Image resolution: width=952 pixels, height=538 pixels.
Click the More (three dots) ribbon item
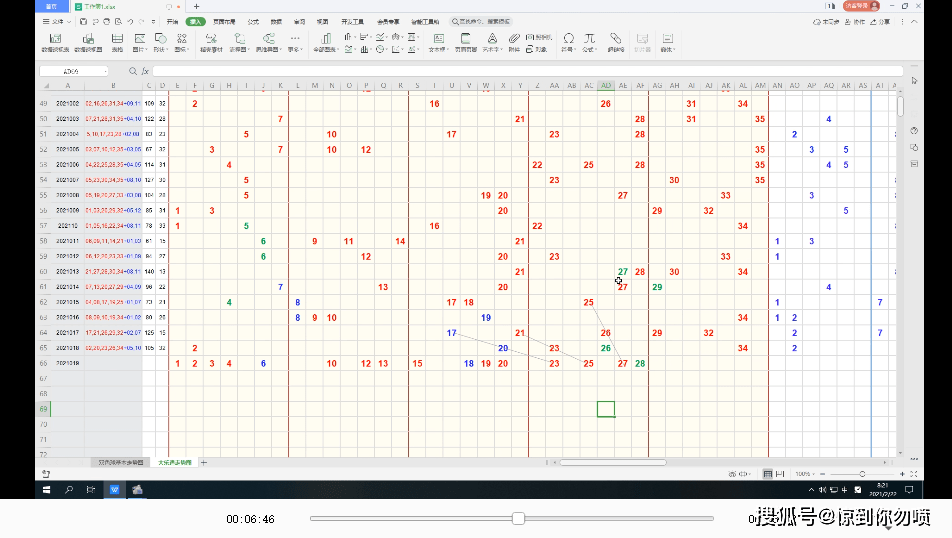click(x=295, y=42)
